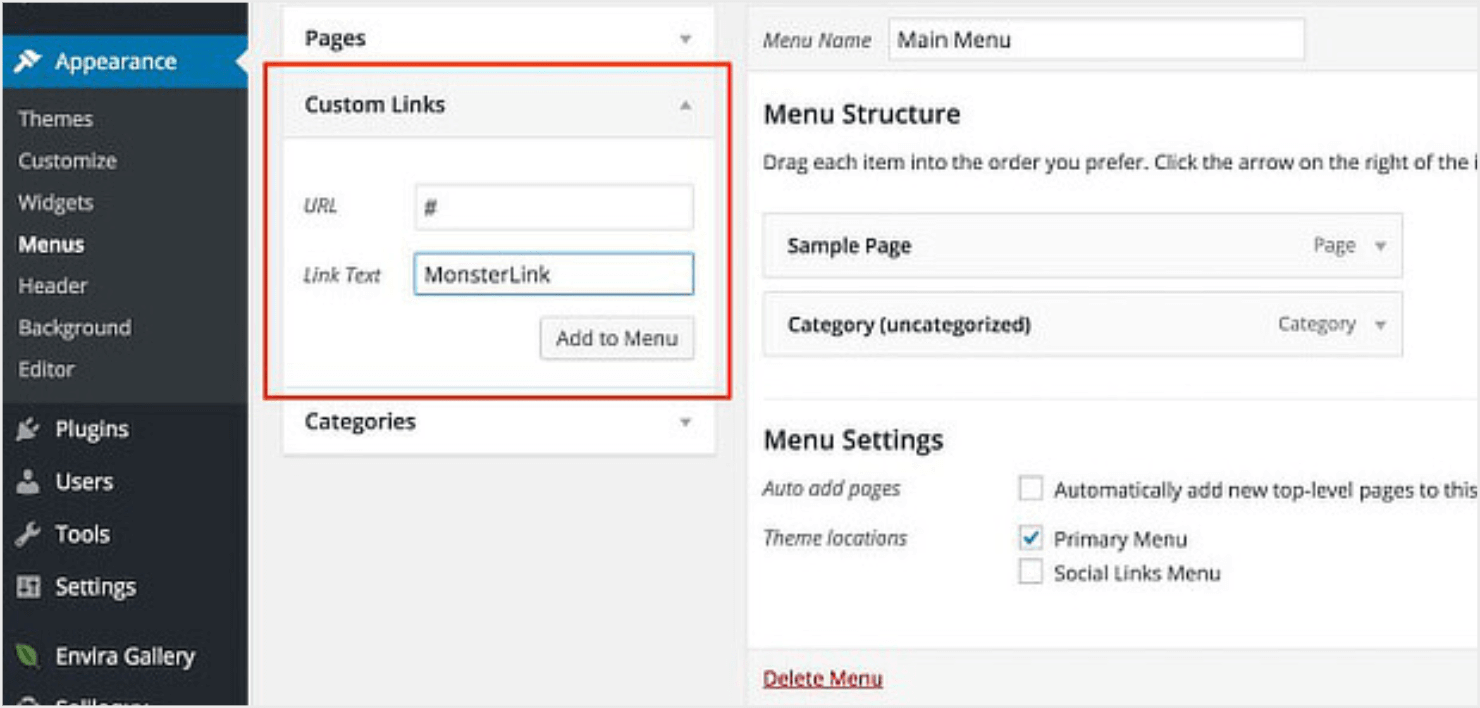This screenshot has height=708, width=1480.
Task: Enable Automatically add new top-level pages checkbox
Action: click(x=1030, y=489)
